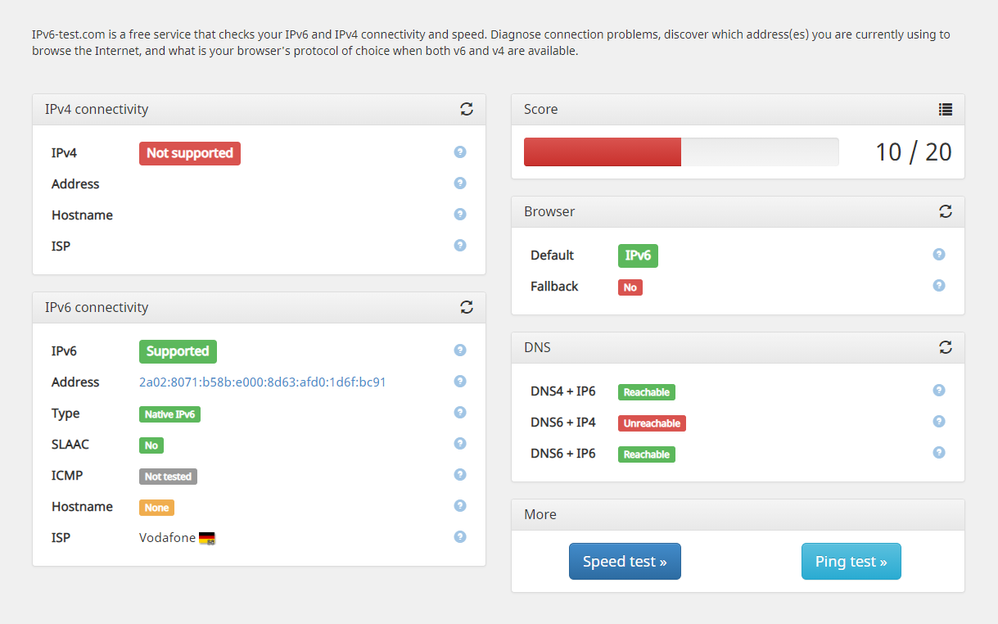
Task: Start the Ping test
Action: (850, 561)
